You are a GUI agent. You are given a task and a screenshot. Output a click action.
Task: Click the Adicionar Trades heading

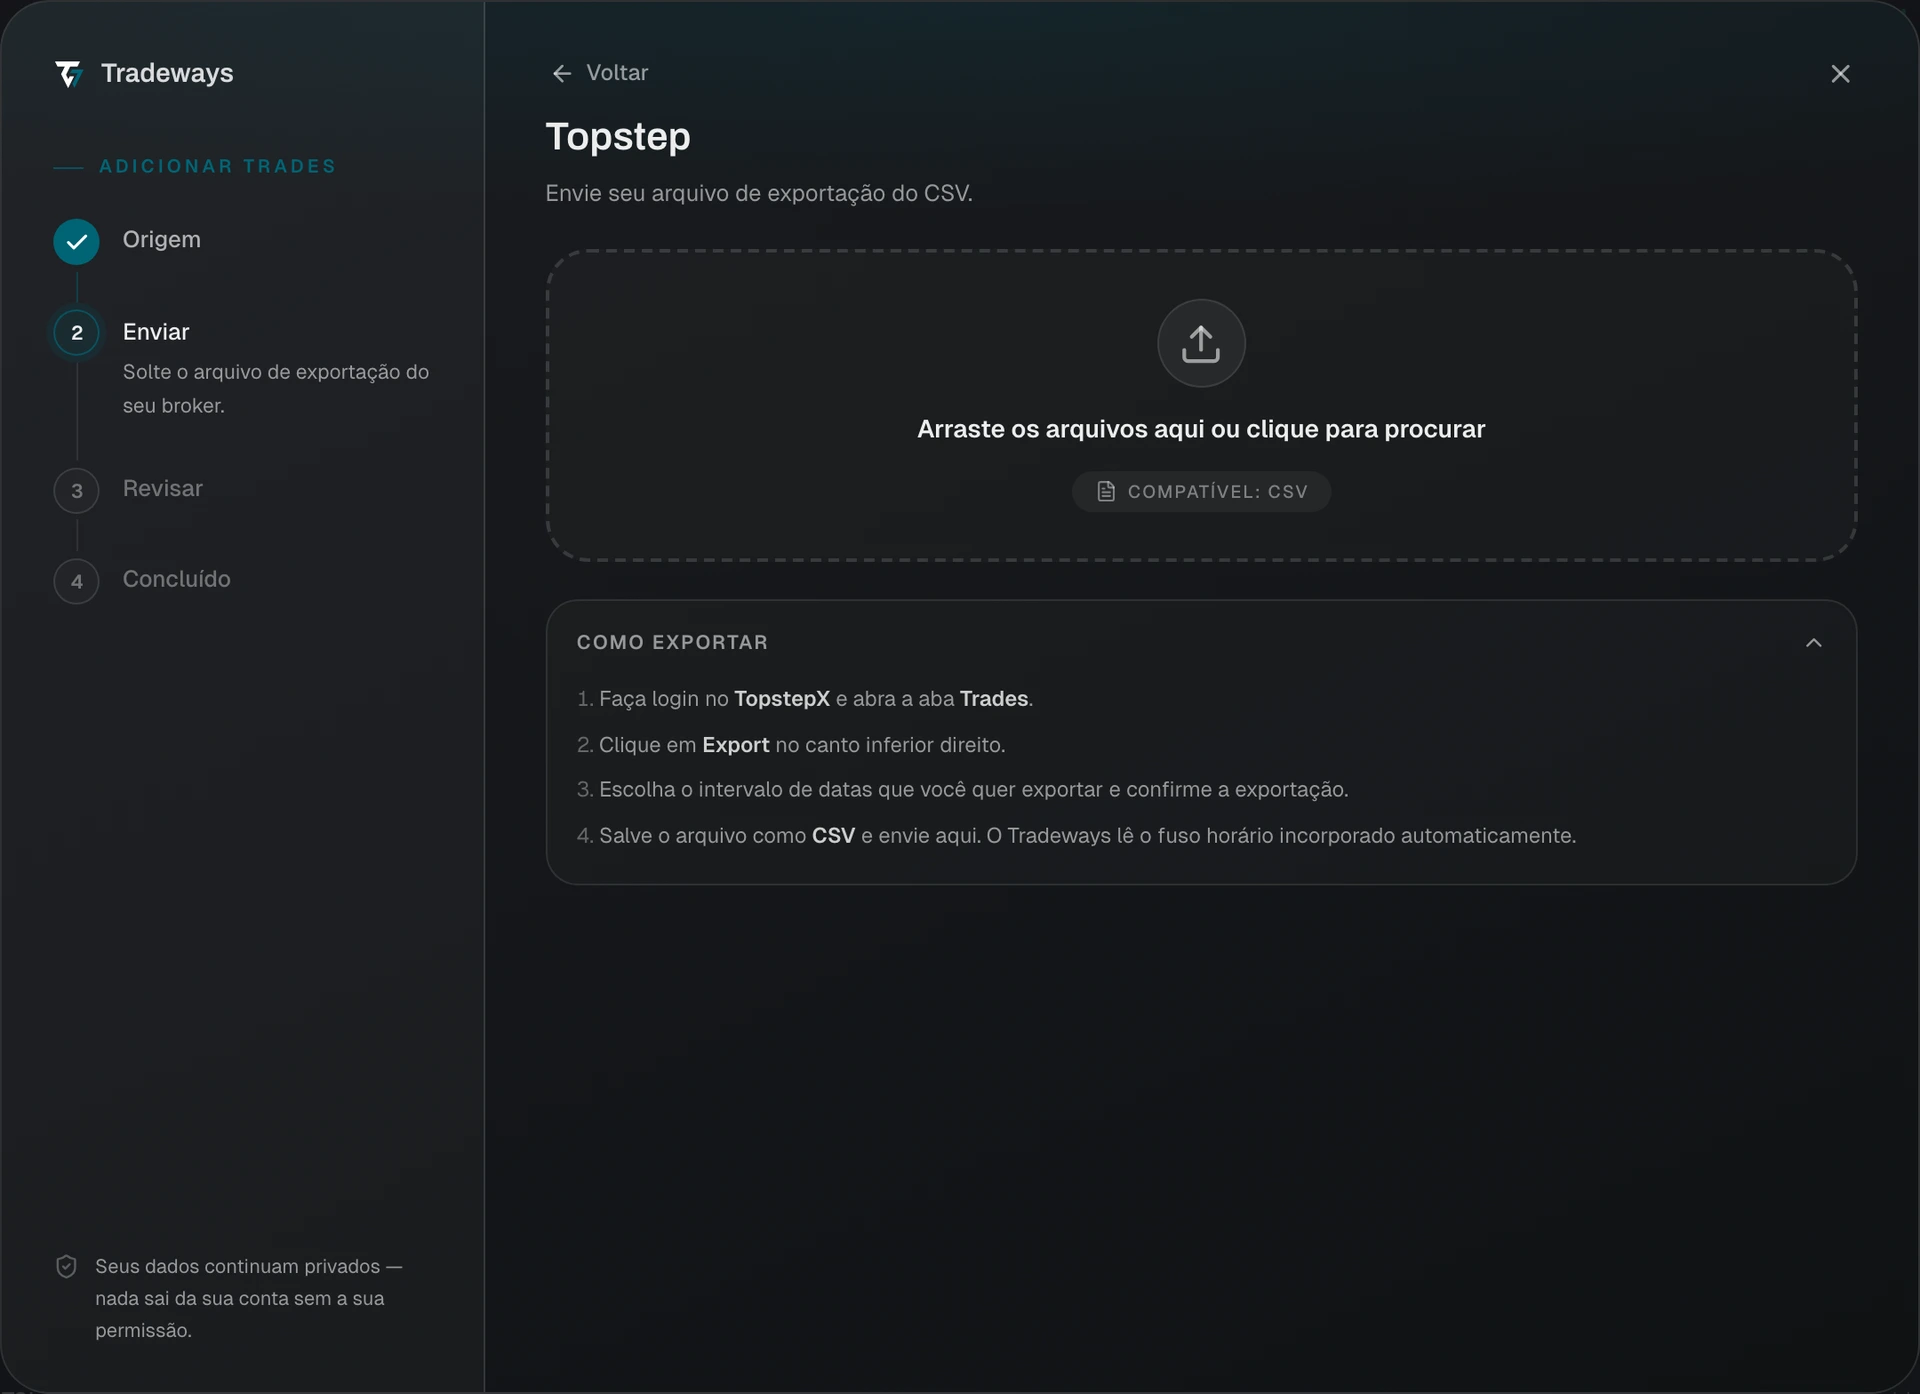pyautogui.click(x=217, y=166)
